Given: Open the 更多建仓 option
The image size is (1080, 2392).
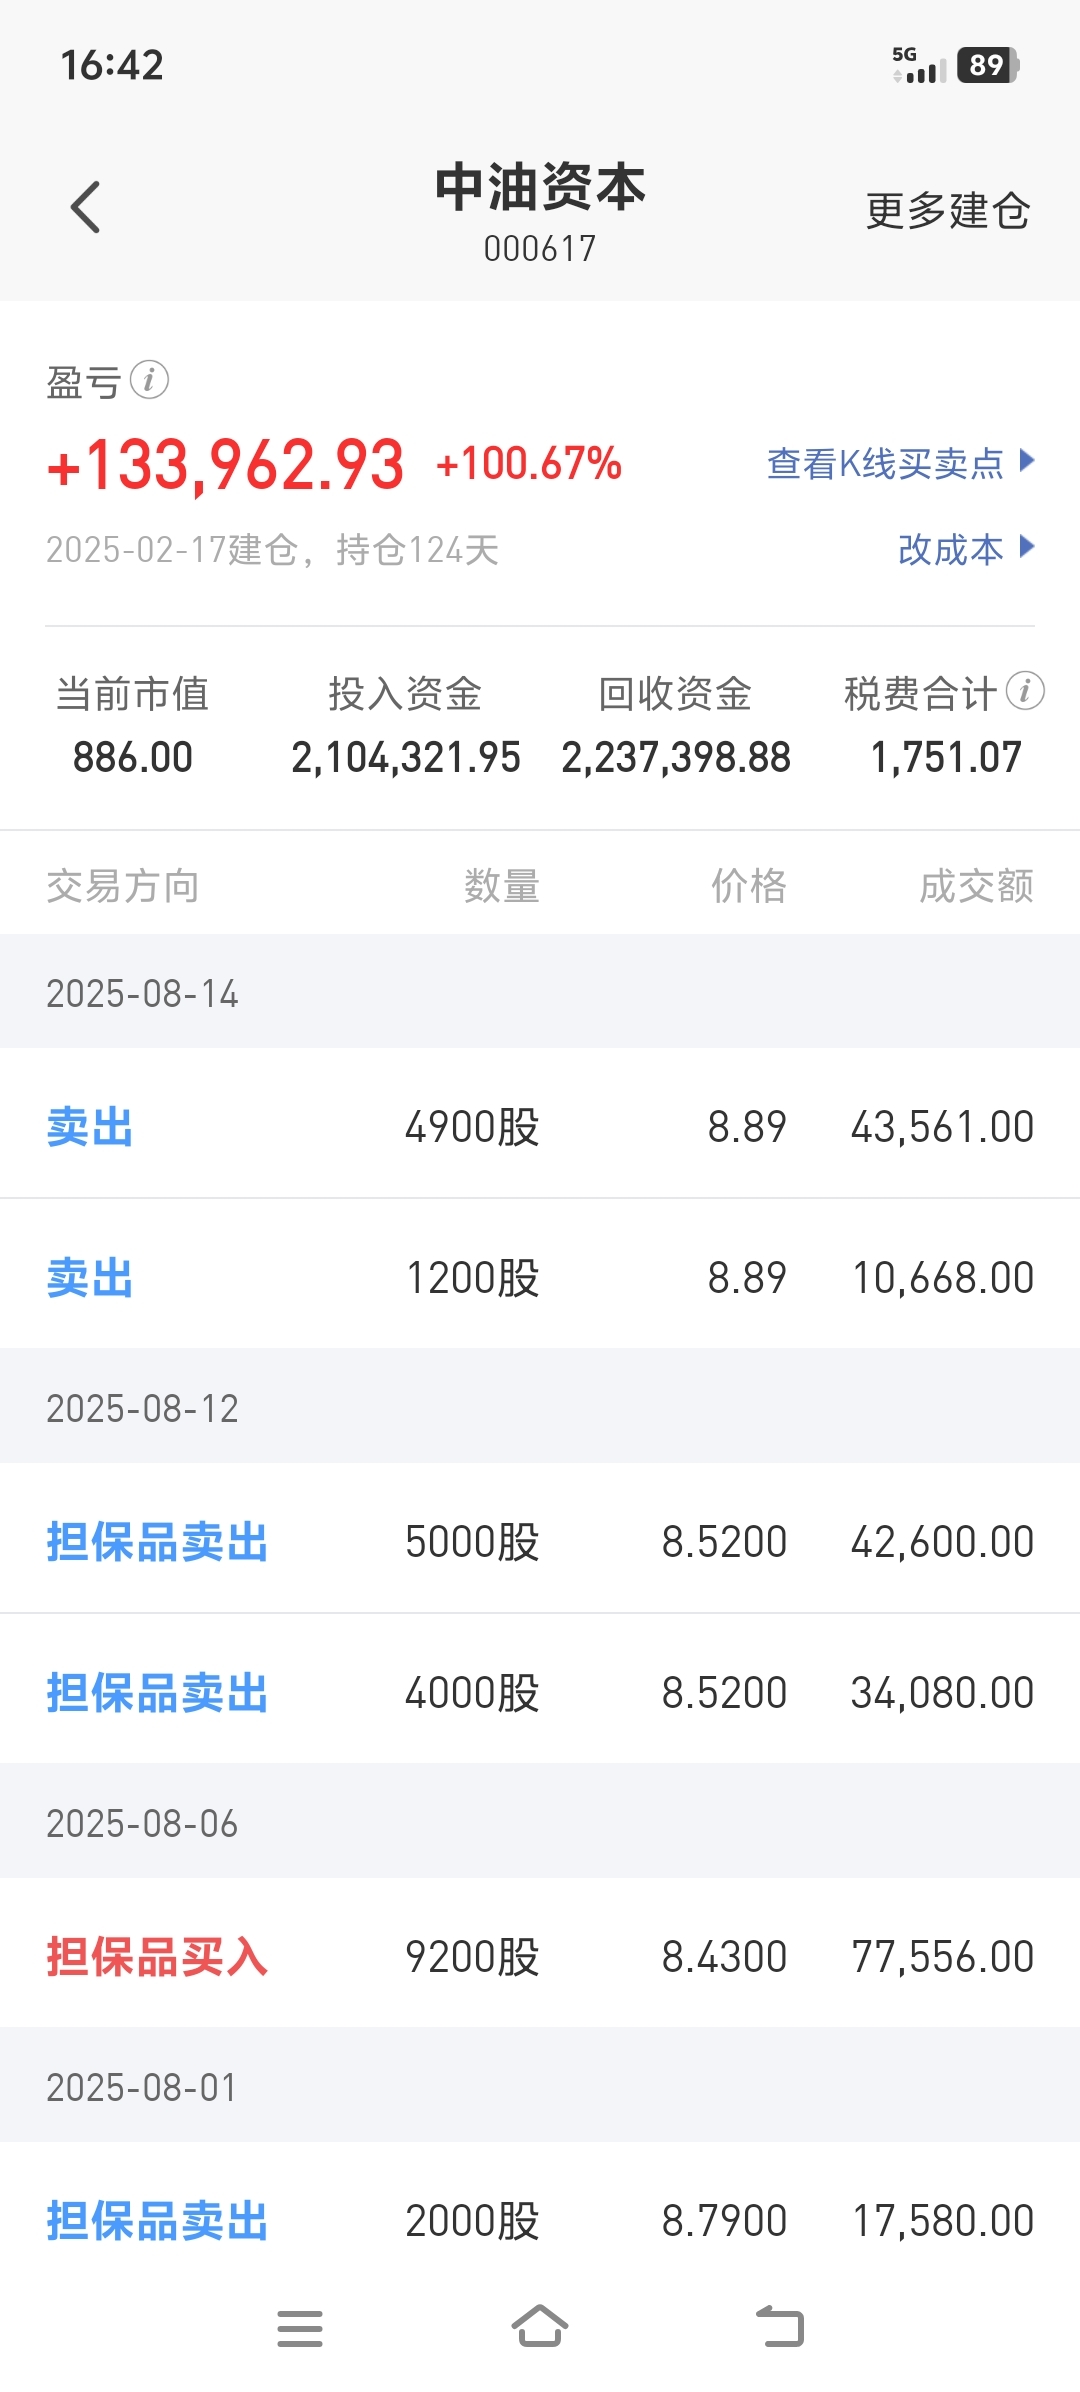Looking at the screenshot, I should click(x=947, y=210).
